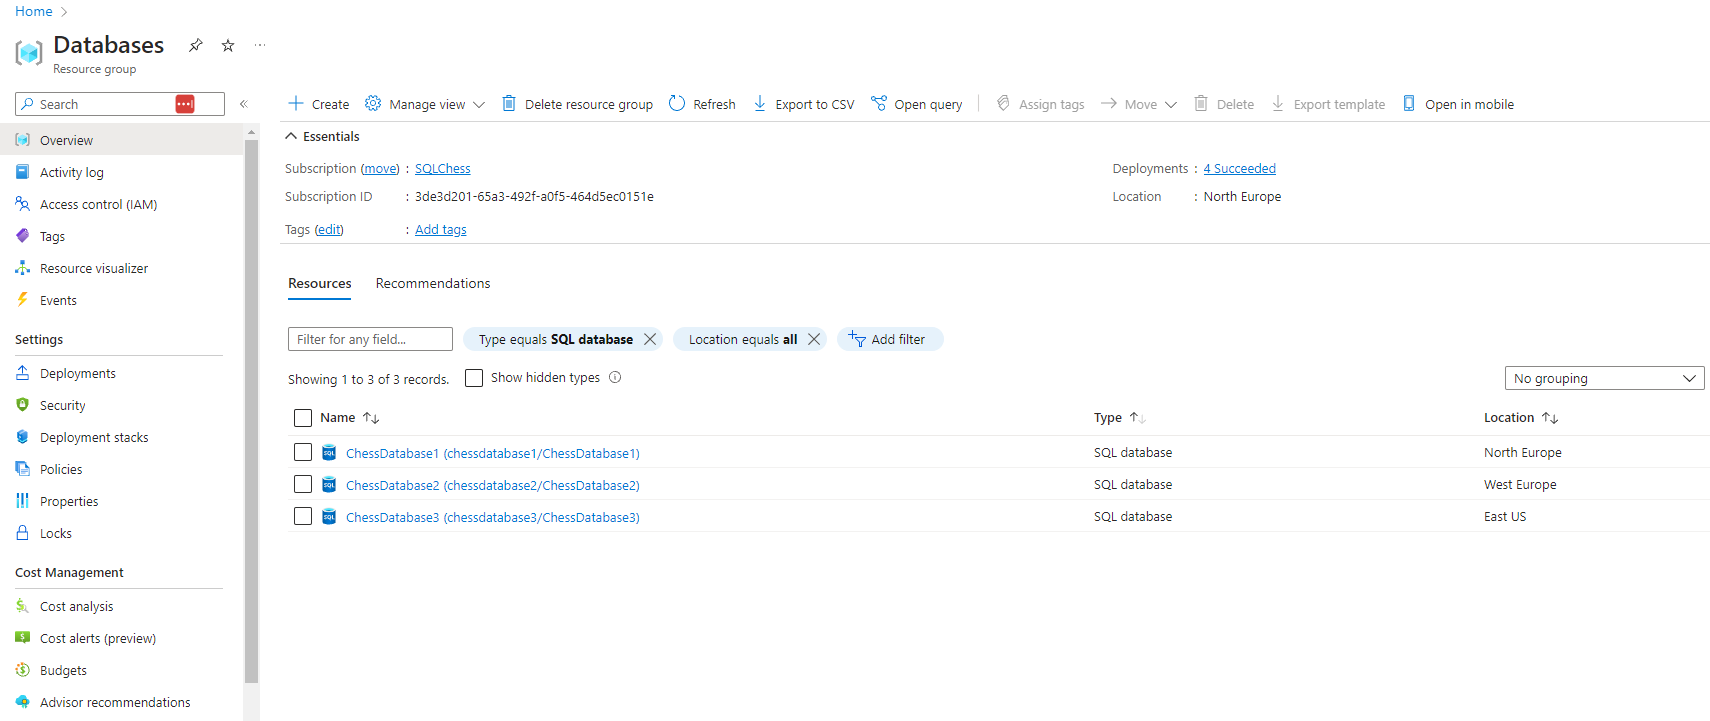Enable Show hidden types checkbox
Viewport: 1710px width, 721px height.
pos(474,378)
